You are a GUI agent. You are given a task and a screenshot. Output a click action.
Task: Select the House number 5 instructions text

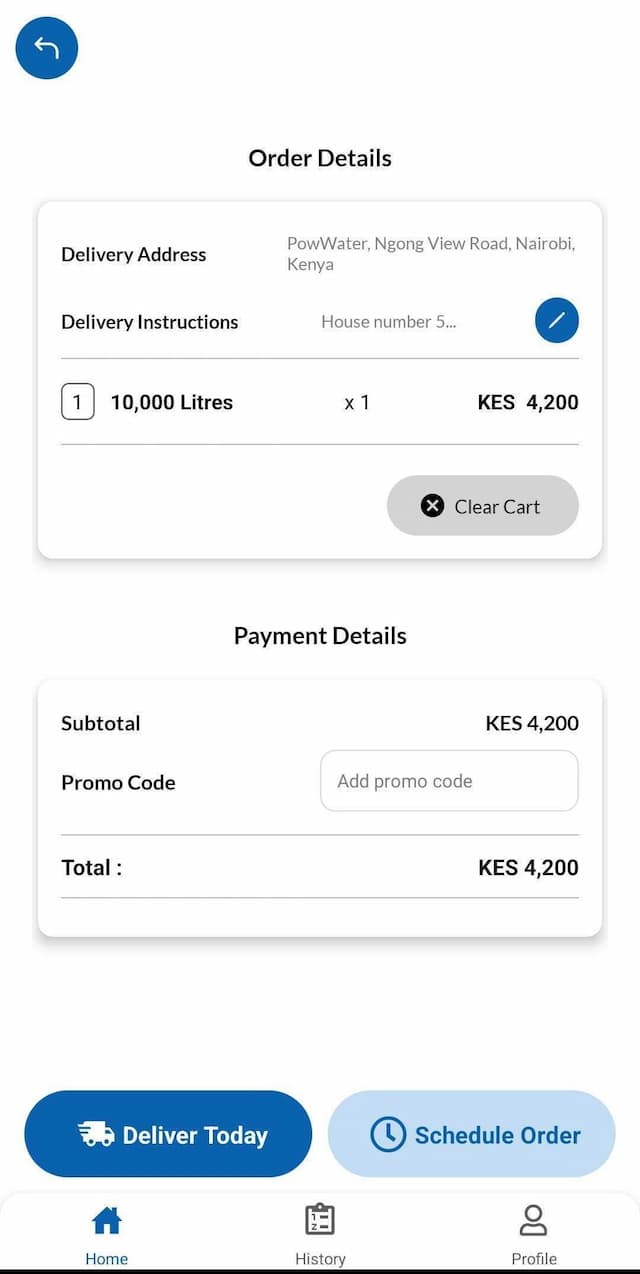[x=388, y=322]
